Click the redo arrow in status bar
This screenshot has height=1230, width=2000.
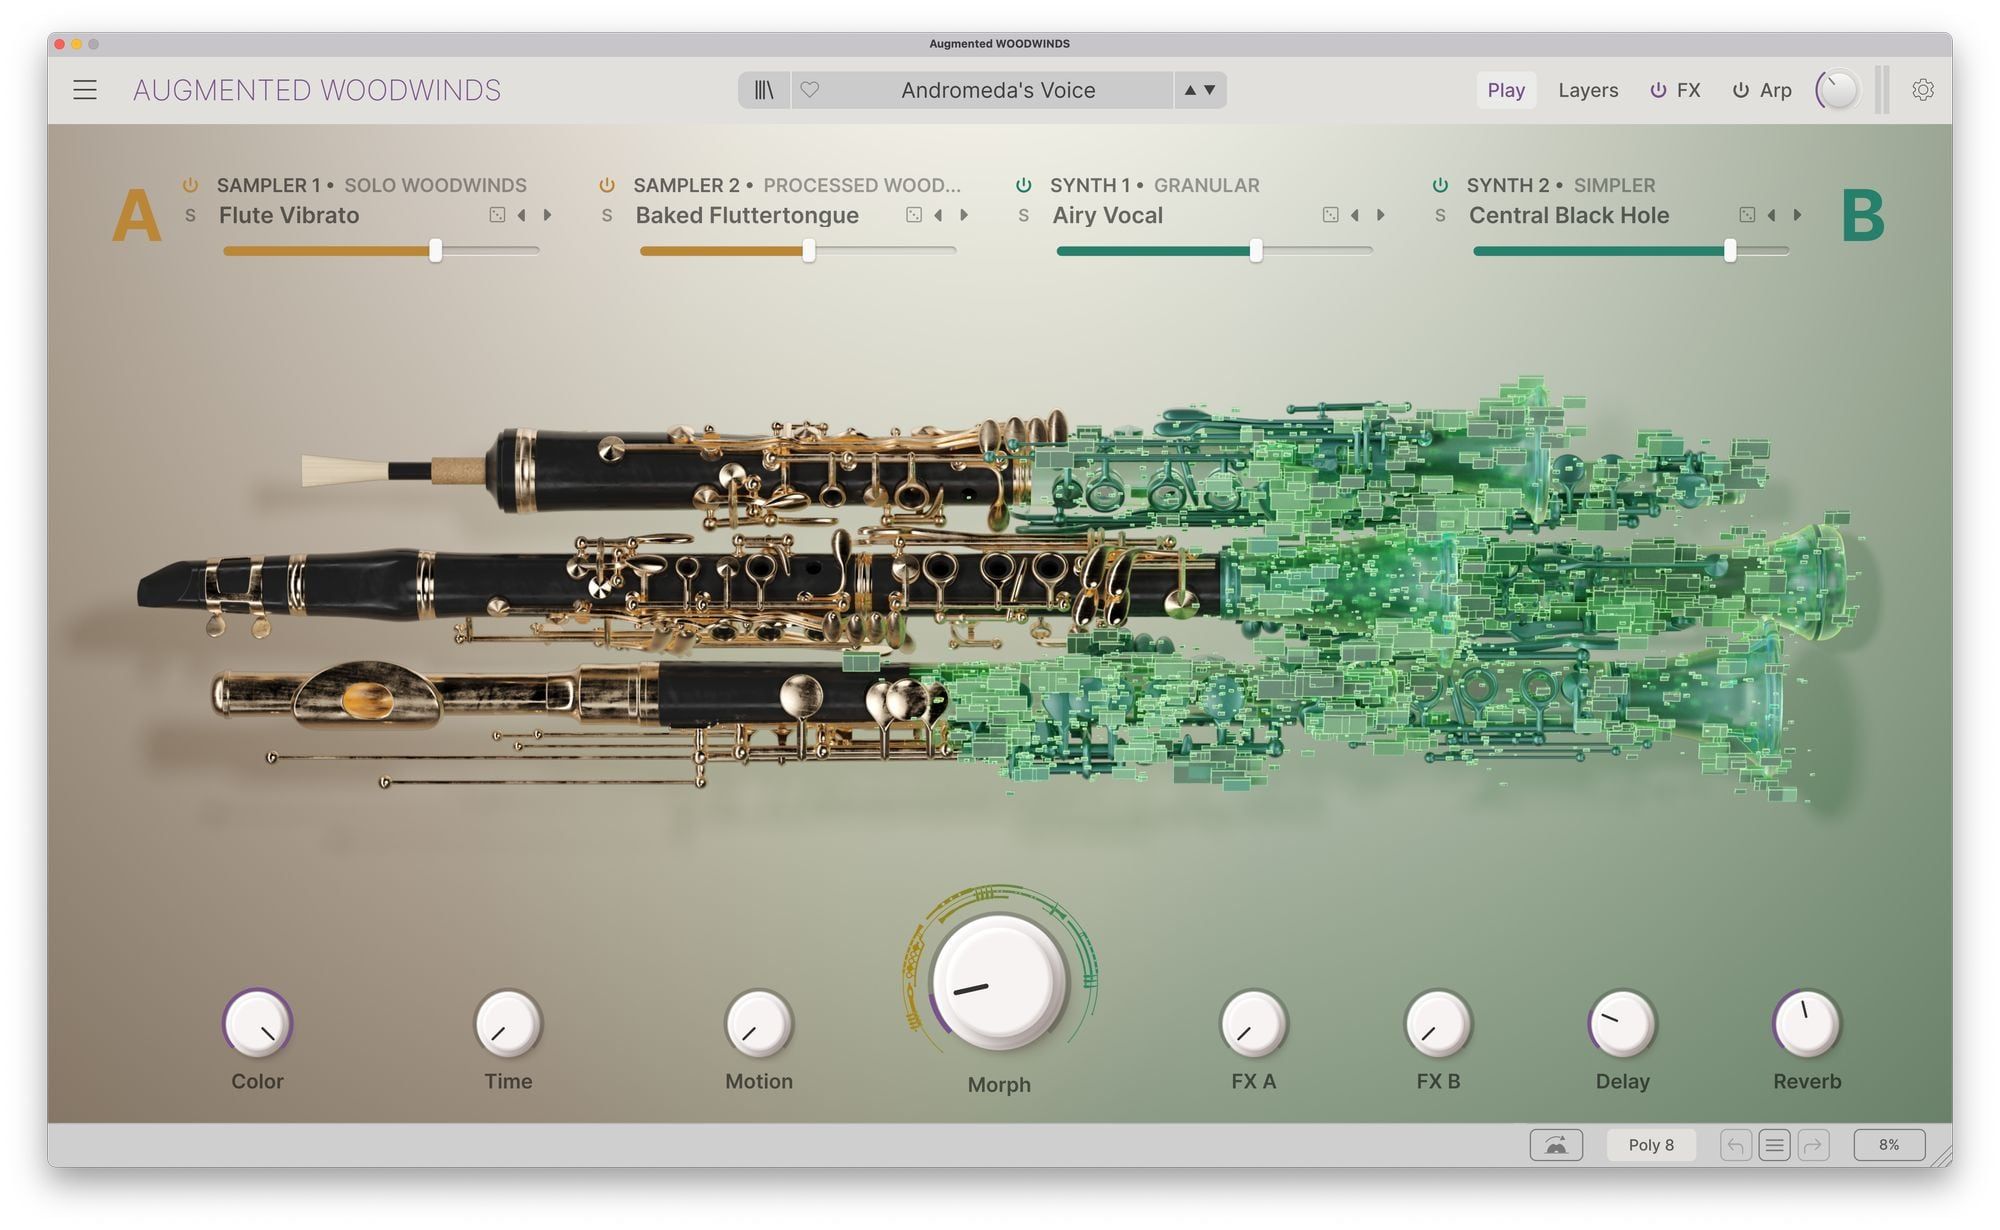(x=1812, y=1145)
